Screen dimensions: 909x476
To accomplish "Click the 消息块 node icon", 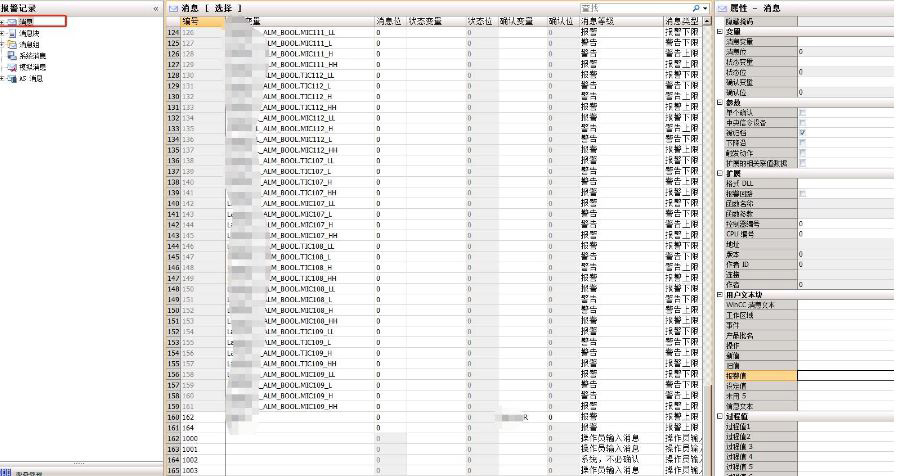I will coord(14,32).
